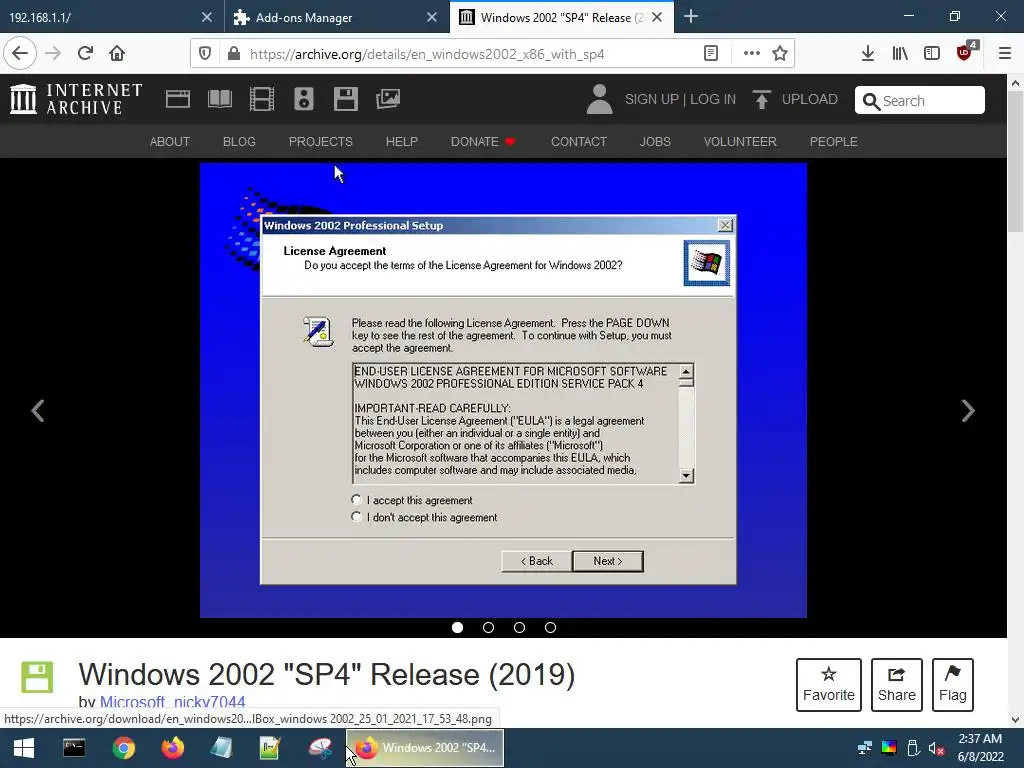Open a new Firefox tab

click(691, 17)
